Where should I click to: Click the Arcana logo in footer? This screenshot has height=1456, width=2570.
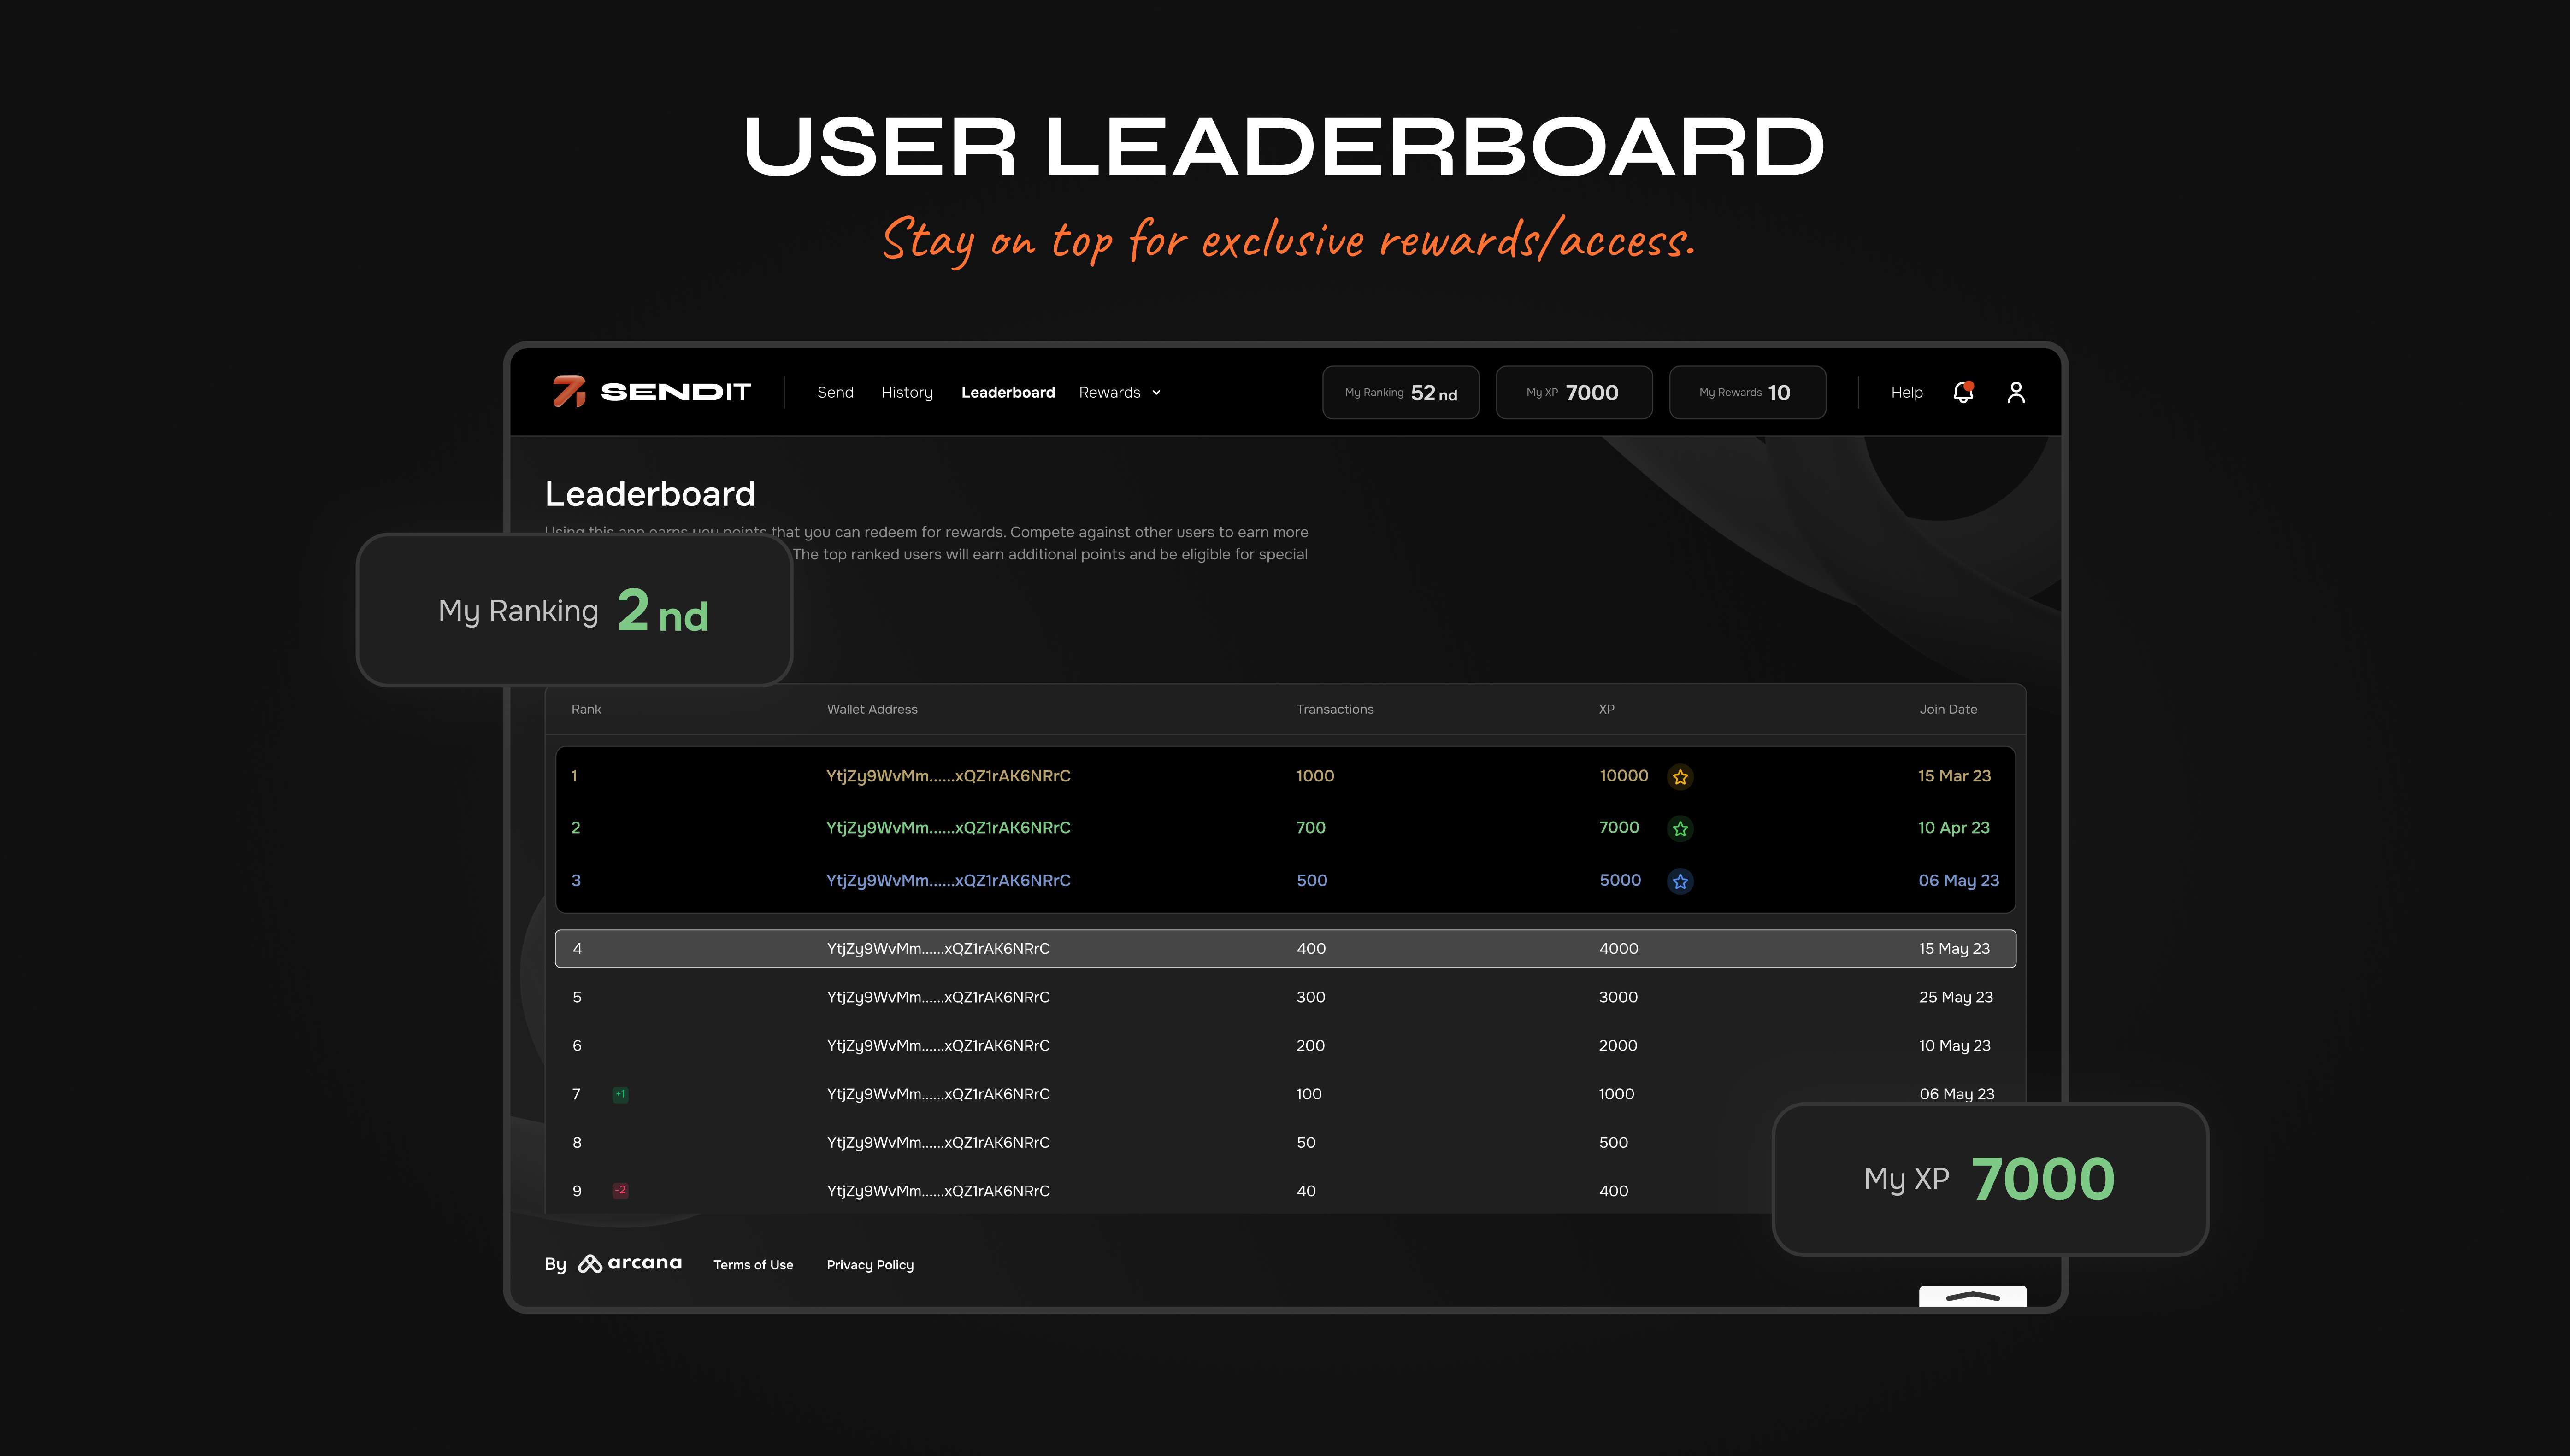point(630,1263)
